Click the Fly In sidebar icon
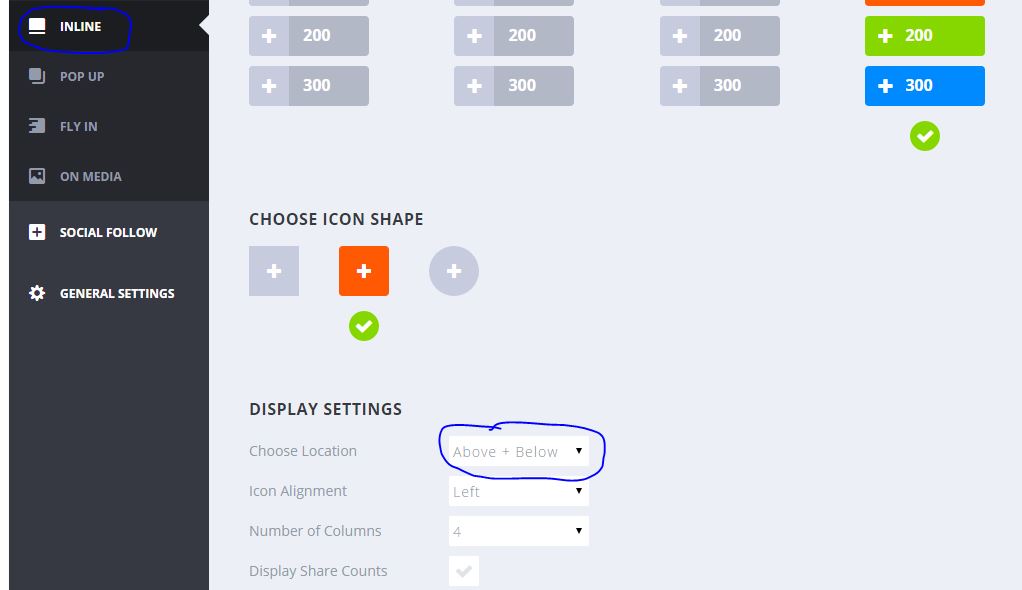This screenshot has height=590, width=1022. [37, 126]
